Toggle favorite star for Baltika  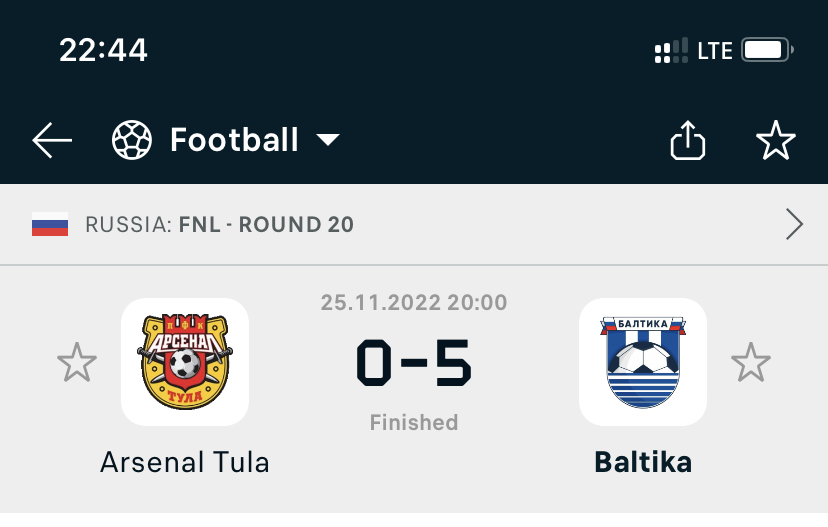(x=751, y=362)
